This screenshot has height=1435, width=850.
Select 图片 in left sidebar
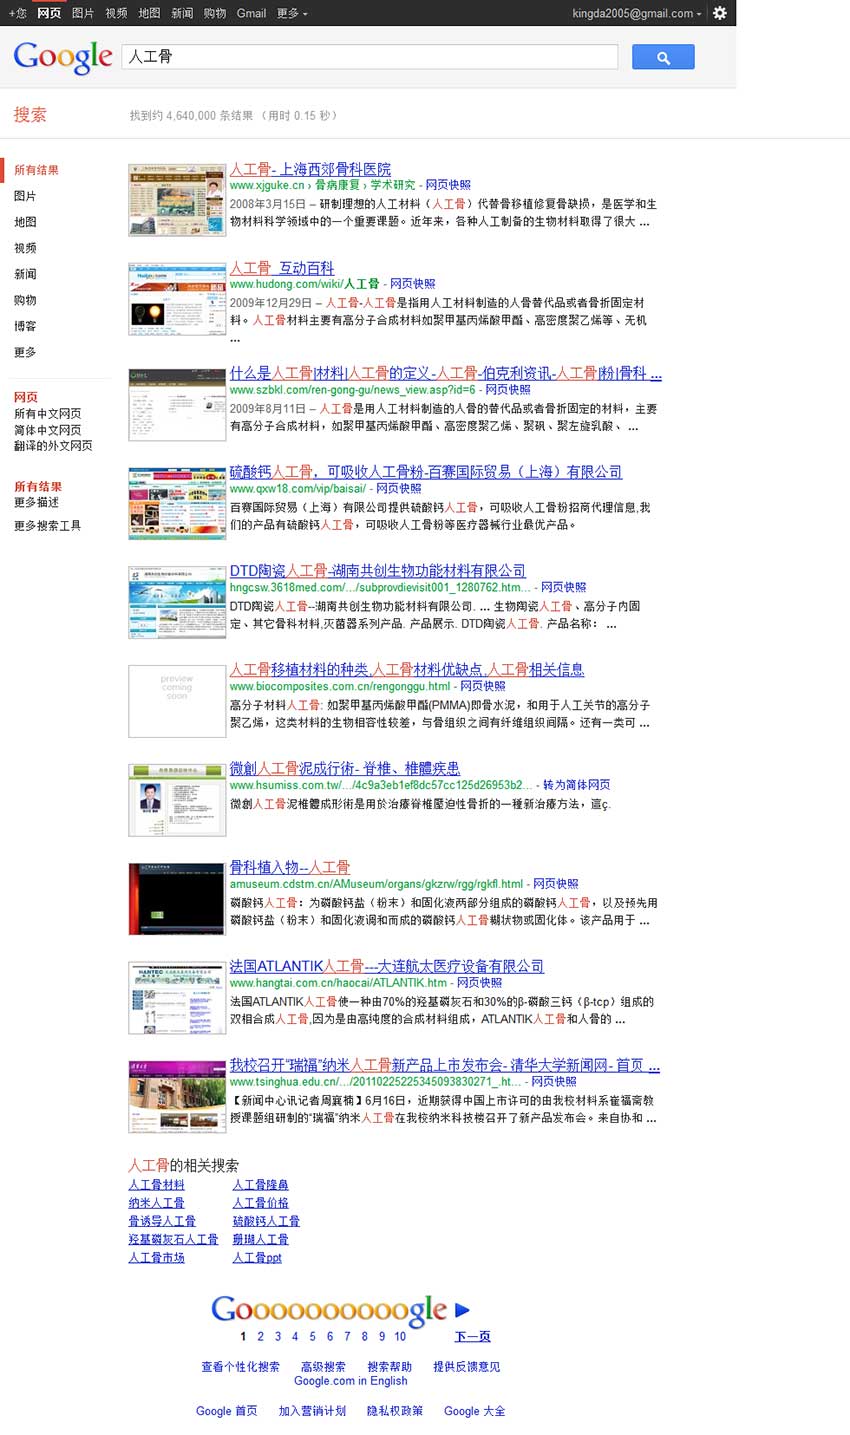[x=25, y=196]
